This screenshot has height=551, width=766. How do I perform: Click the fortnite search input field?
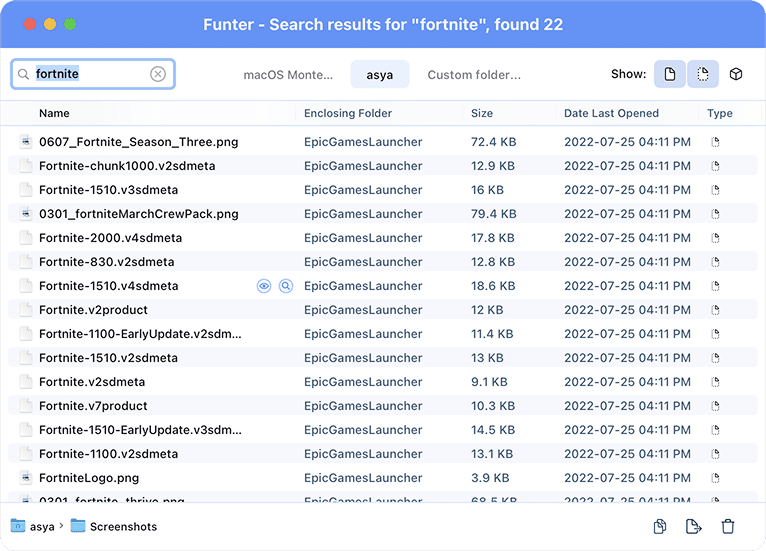93,74
